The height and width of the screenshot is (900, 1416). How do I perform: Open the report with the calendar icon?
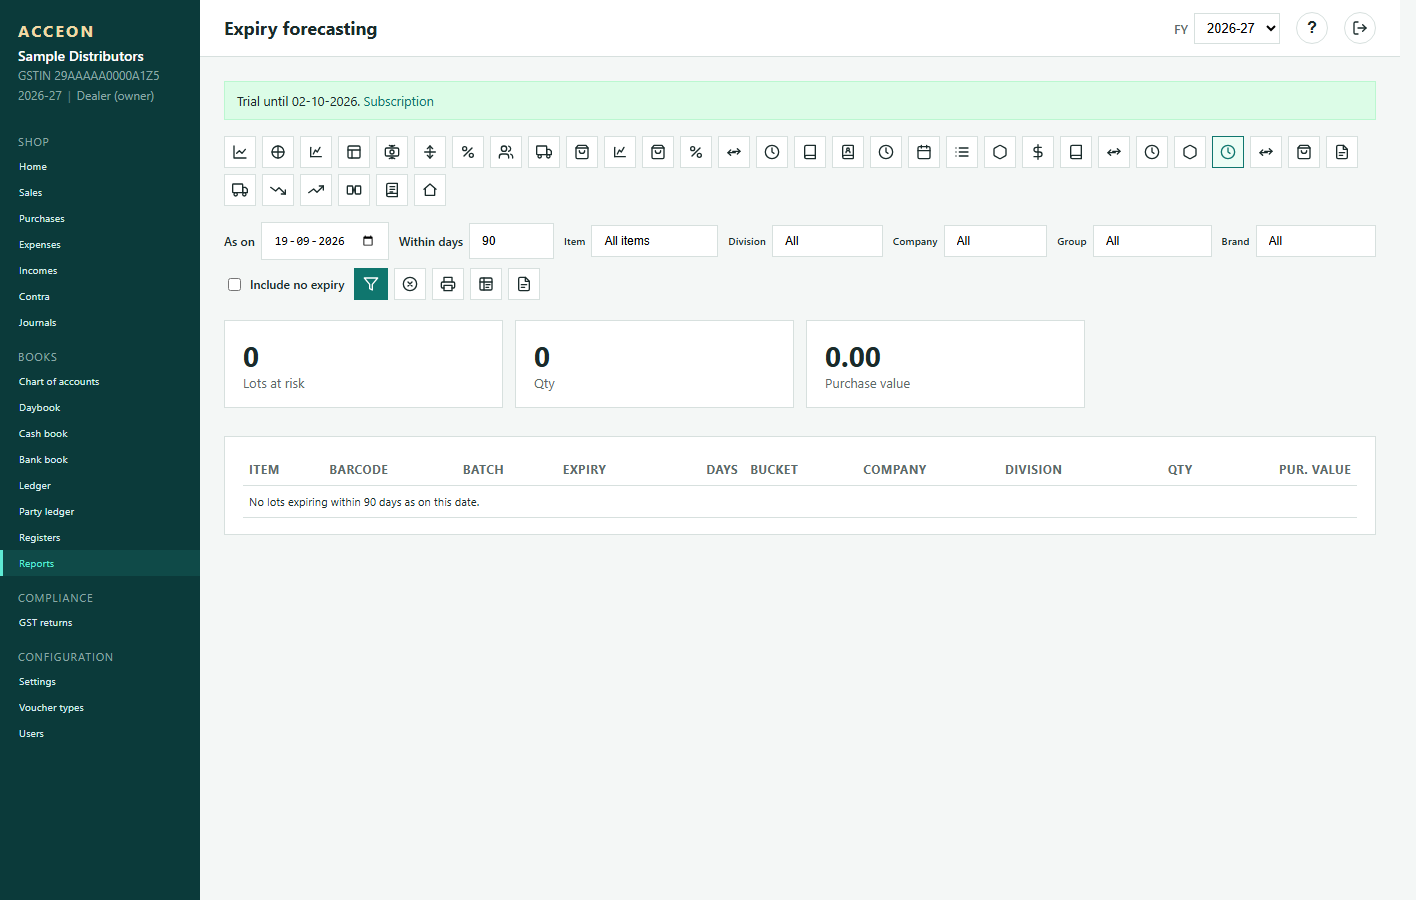click(924, 152)
